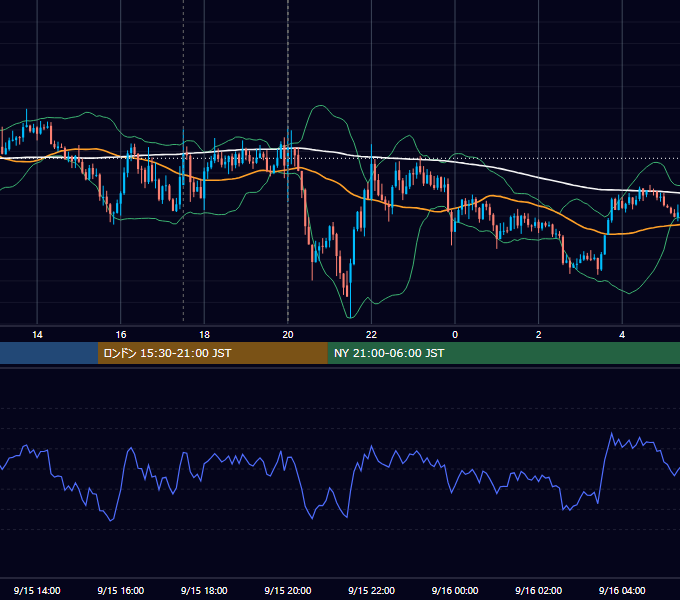This screenshot has width=680, height=600.
Task: Click the 9/15 22:00 time label
Action: tap(371, 590)
